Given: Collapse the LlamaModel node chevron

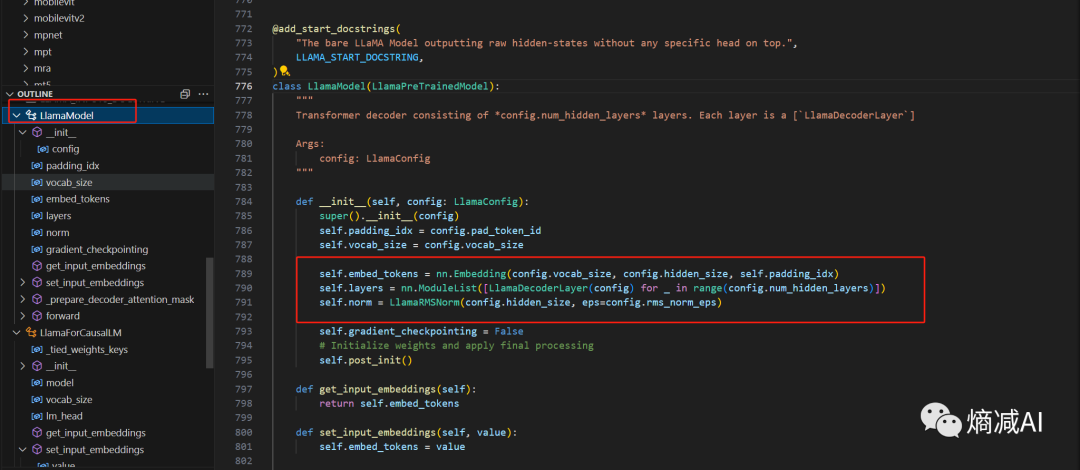Looking at the screenshot, I should point(17,116).
